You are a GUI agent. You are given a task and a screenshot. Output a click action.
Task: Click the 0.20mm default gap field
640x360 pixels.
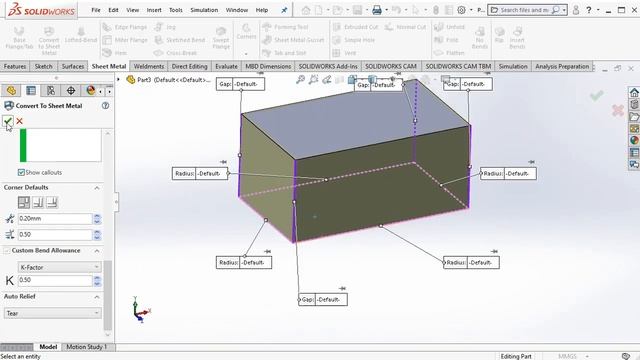pyautogui.click(x=56, y=219)
